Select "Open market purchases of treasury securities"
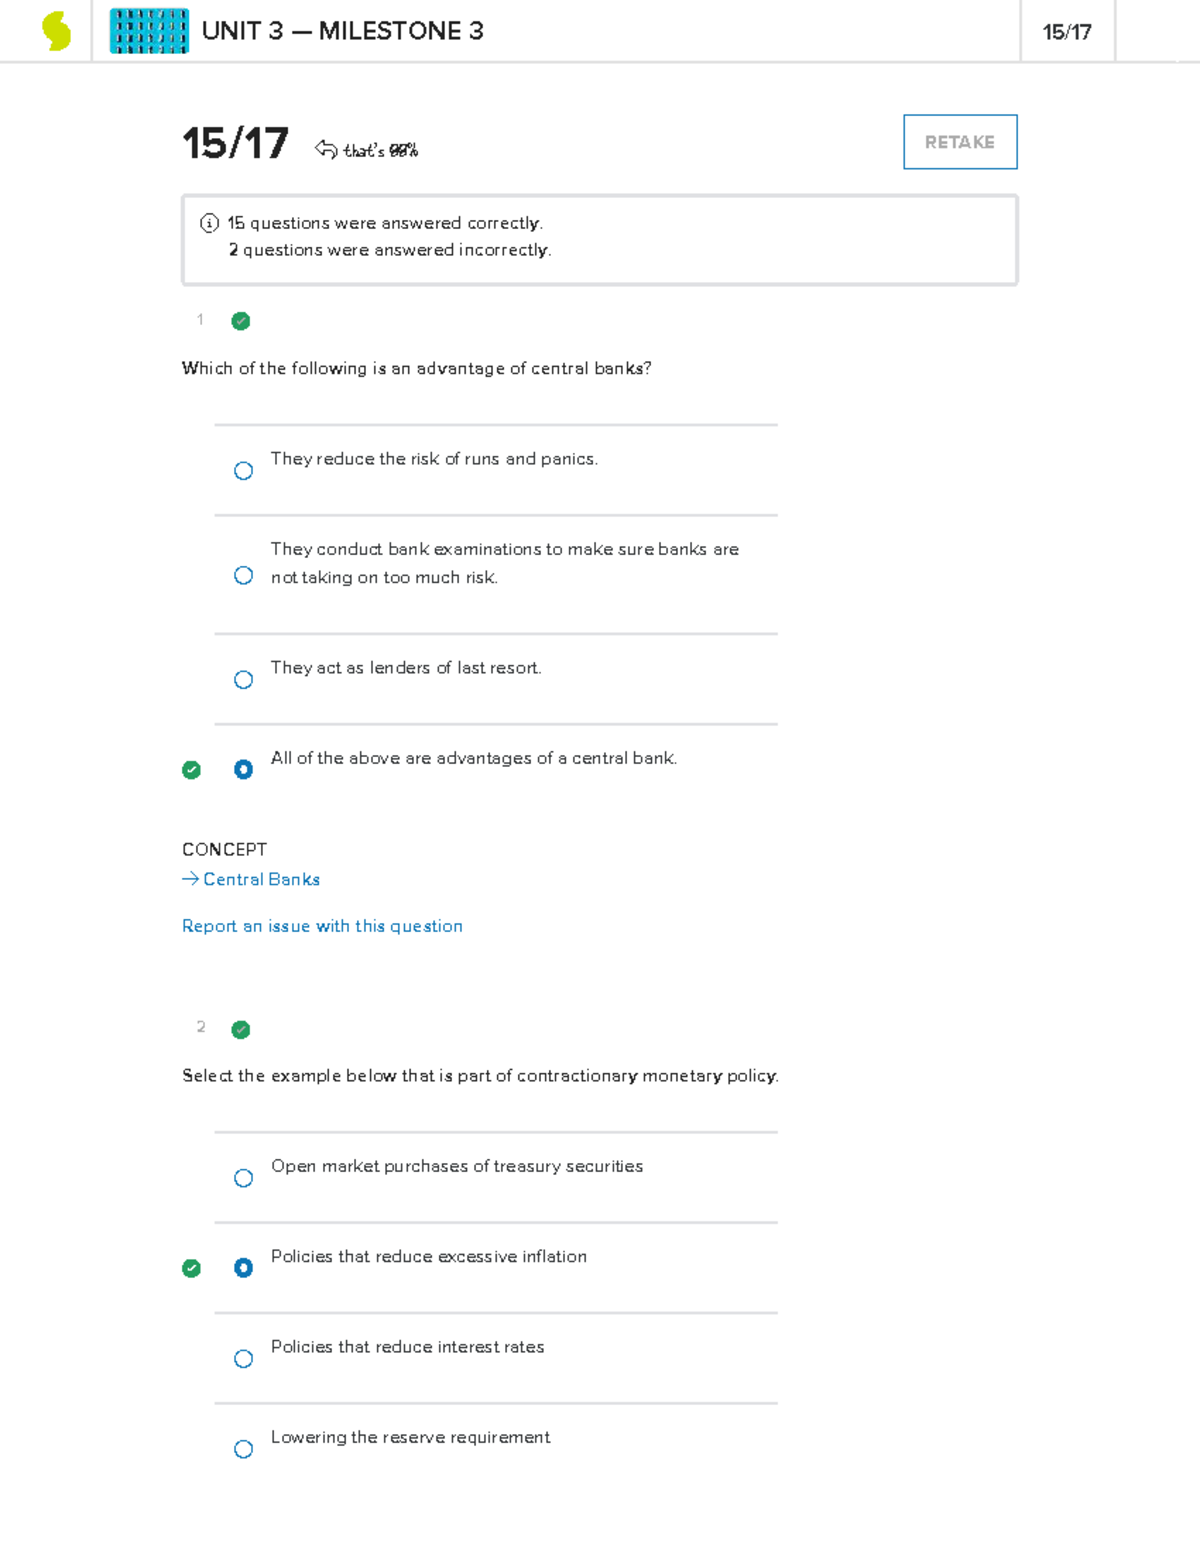Image resolution: width=1200 pixels, height=1553 pixels. [244, 1177]
